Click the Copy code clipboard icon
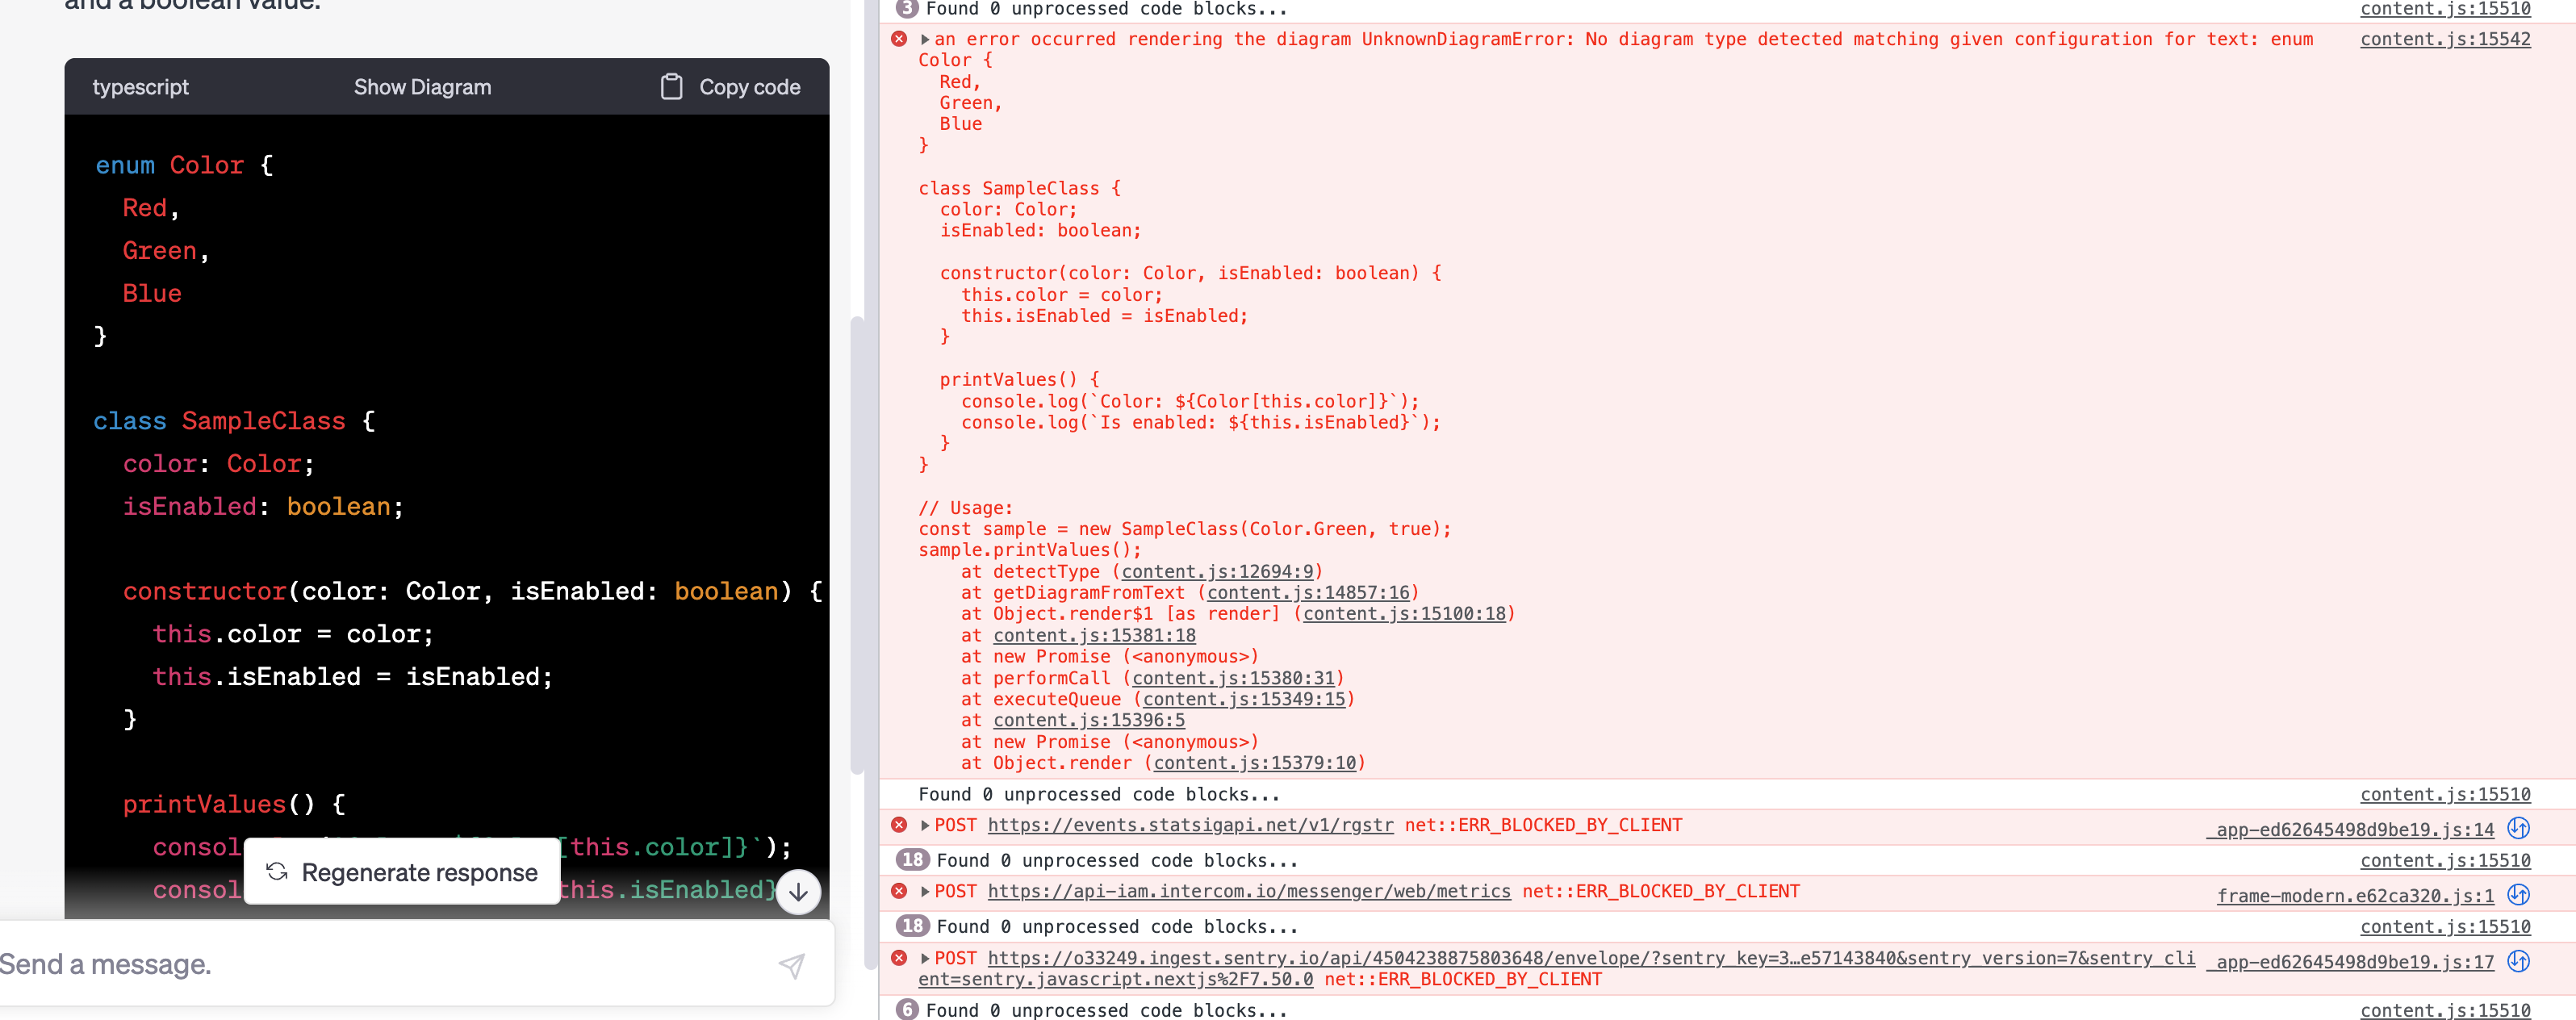This screenshot has width=2576, height=1020. click(x=673, y=87)
